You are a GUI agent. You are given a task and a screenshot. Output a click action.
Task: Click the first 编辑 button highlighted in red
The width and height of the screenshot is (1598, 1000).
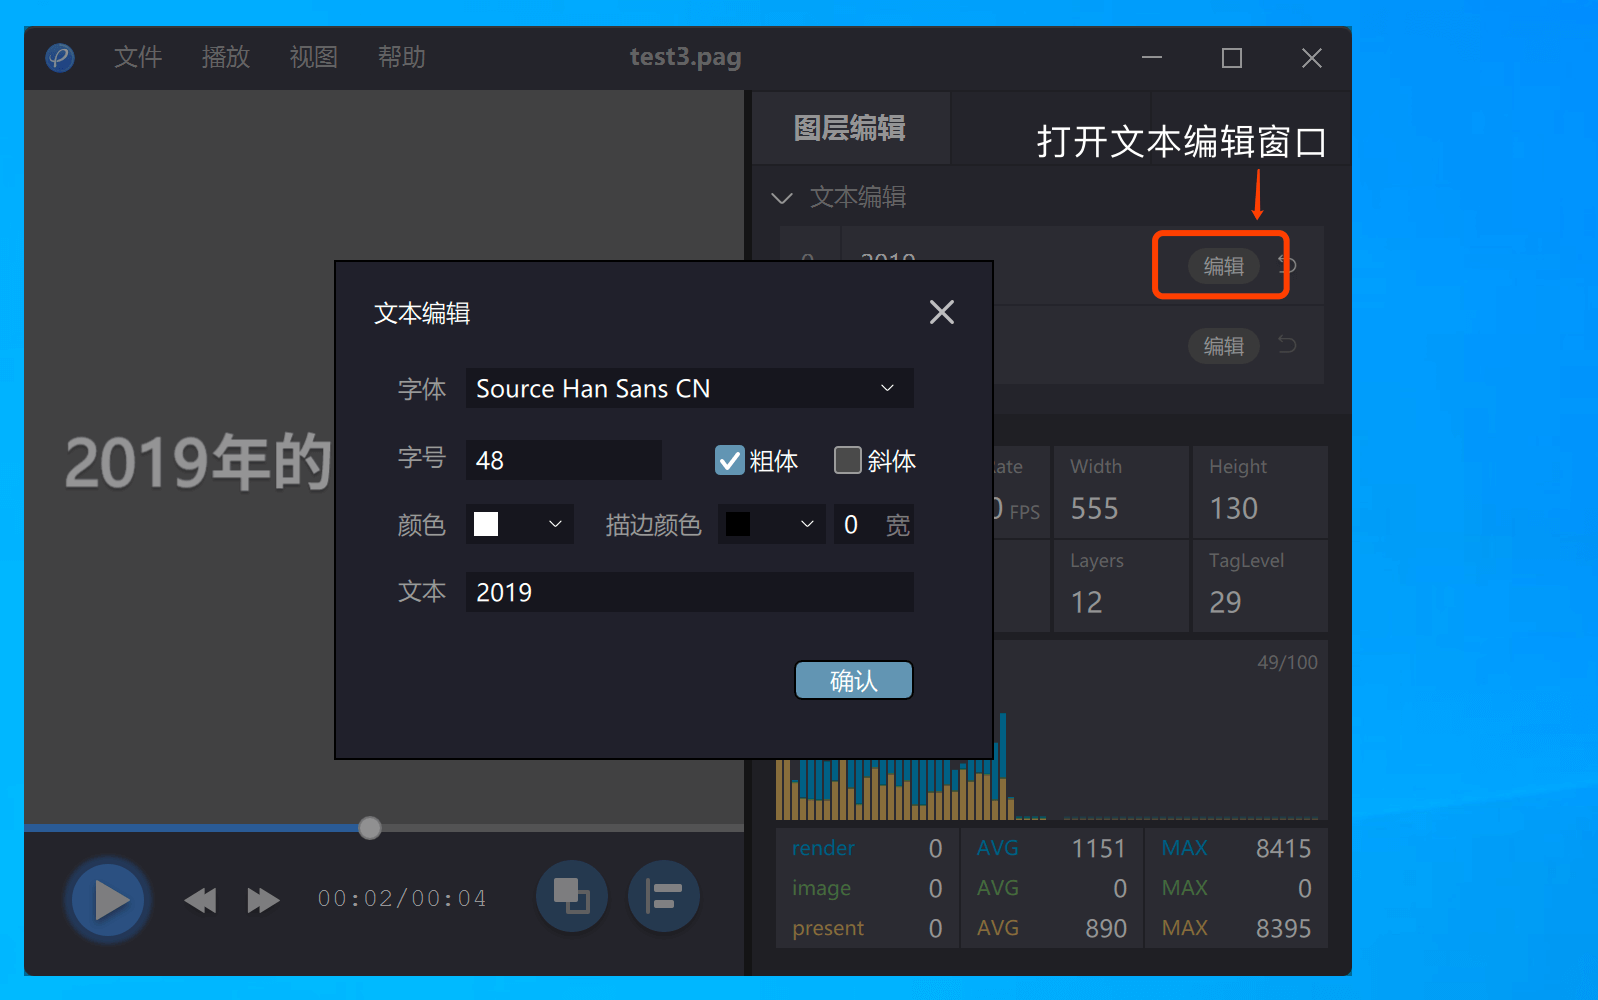click(x=1223, y=266)
